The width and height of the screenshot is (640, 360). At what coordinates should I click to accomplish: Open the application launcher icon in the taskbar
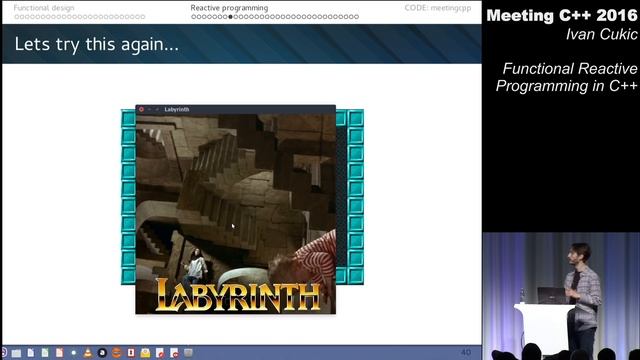[x=3, y=352]
